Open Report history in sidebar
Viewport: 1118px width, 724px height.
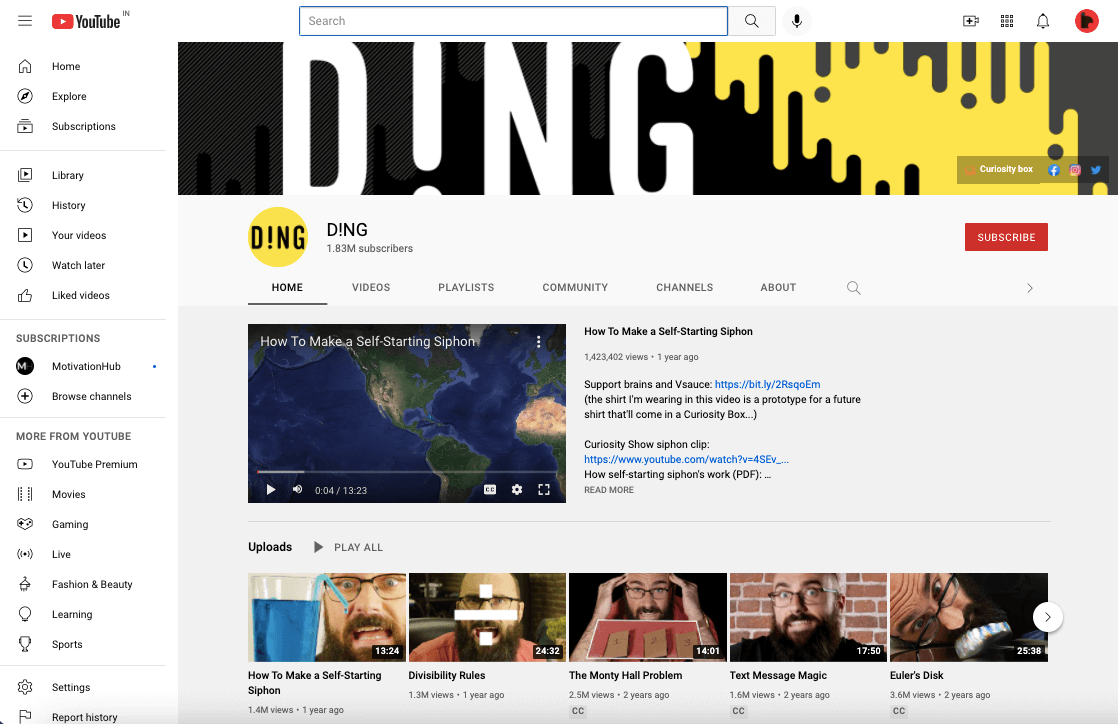tap(83, 715)
